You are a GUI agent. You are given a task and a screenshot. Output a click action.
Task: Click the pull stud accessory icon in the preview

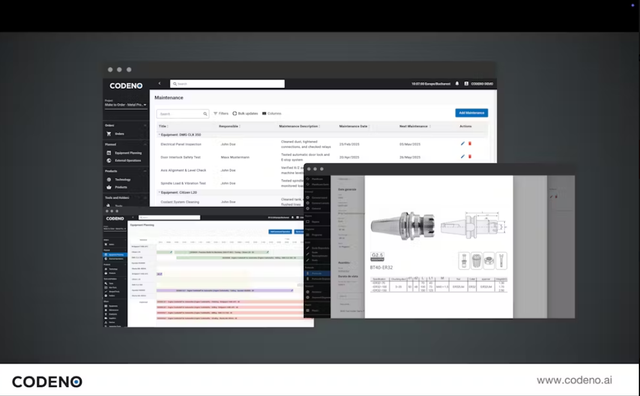(464, 260)
